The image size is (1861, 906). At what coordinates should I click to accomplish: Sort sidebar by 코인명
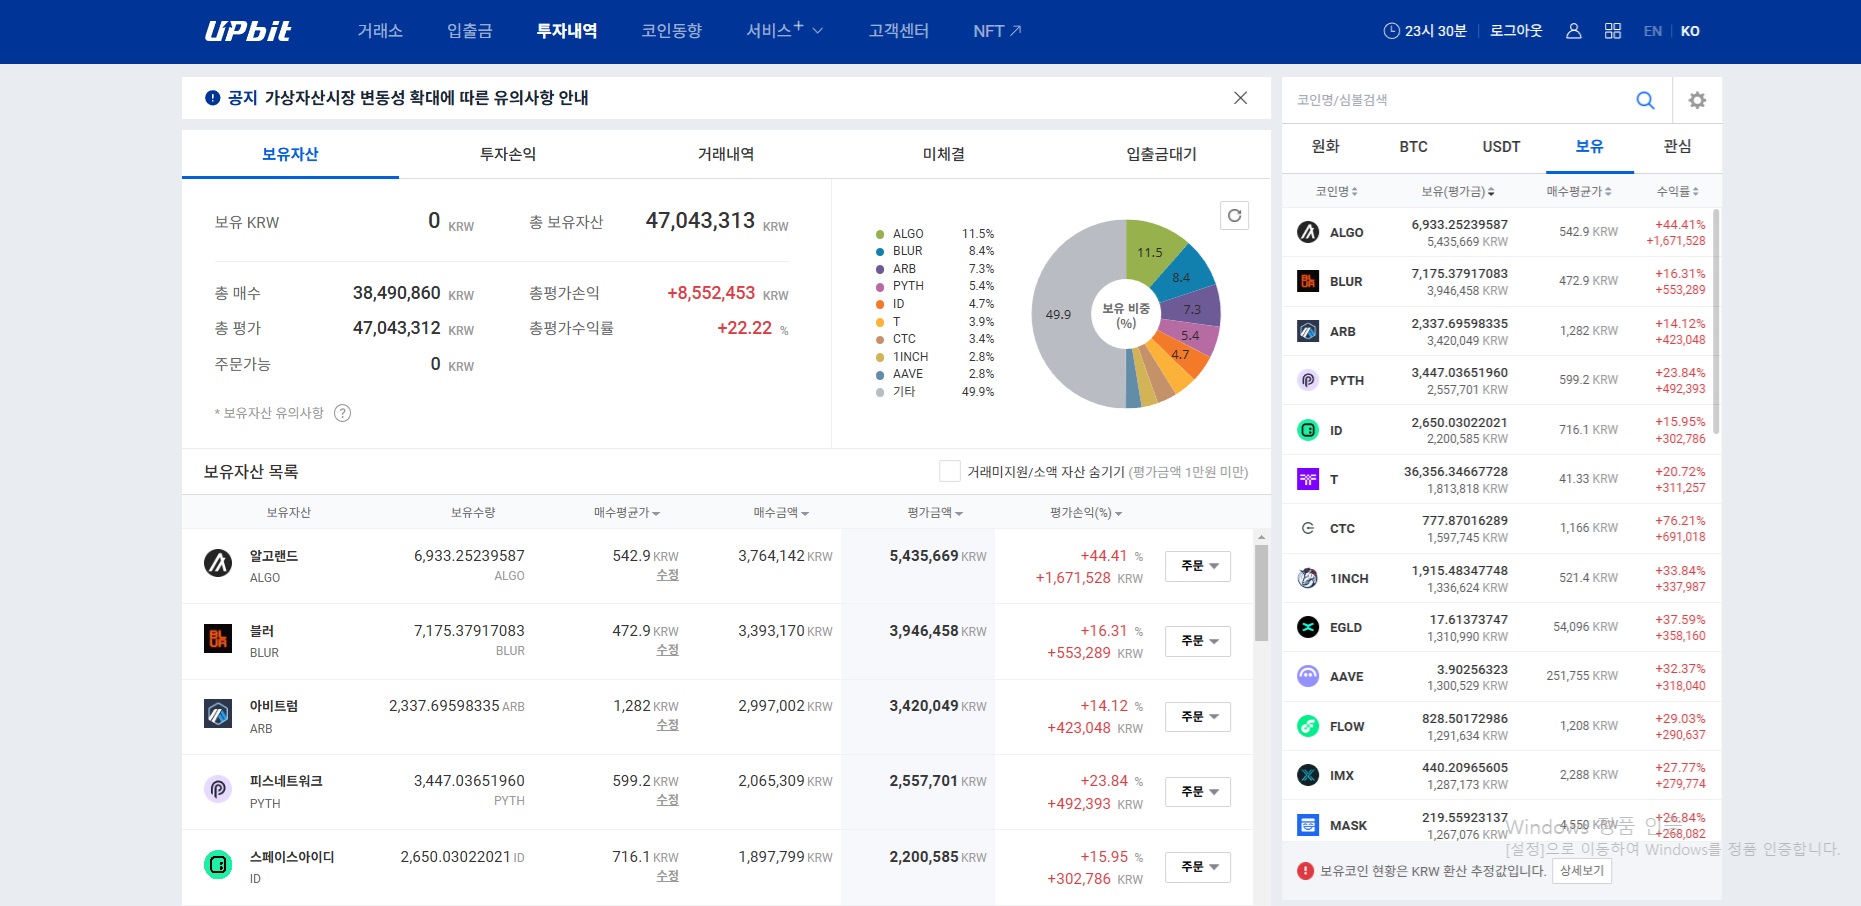coord(1336,191)
